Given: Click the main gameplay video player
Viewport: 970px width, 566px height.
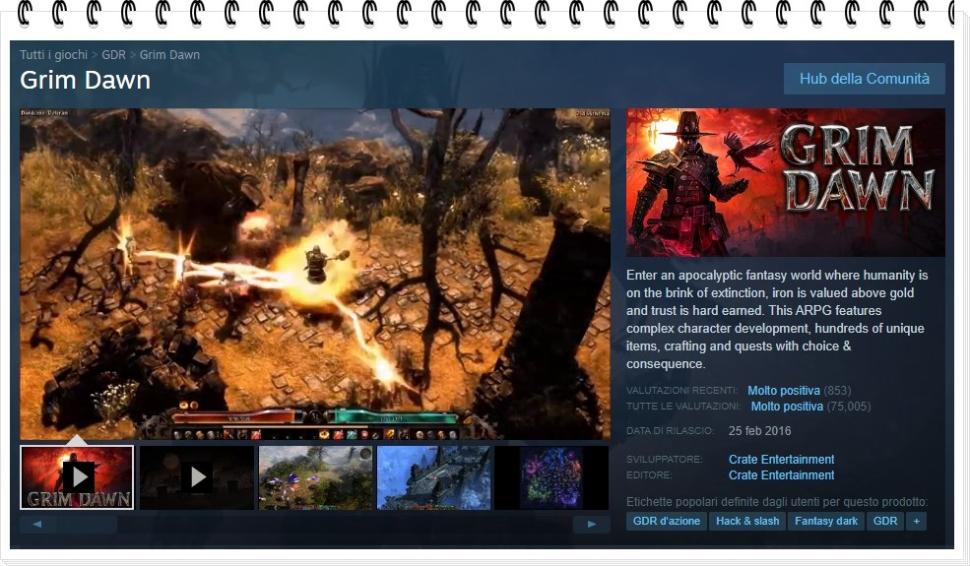Looking at the screenshot, I should tap(315, 273).
